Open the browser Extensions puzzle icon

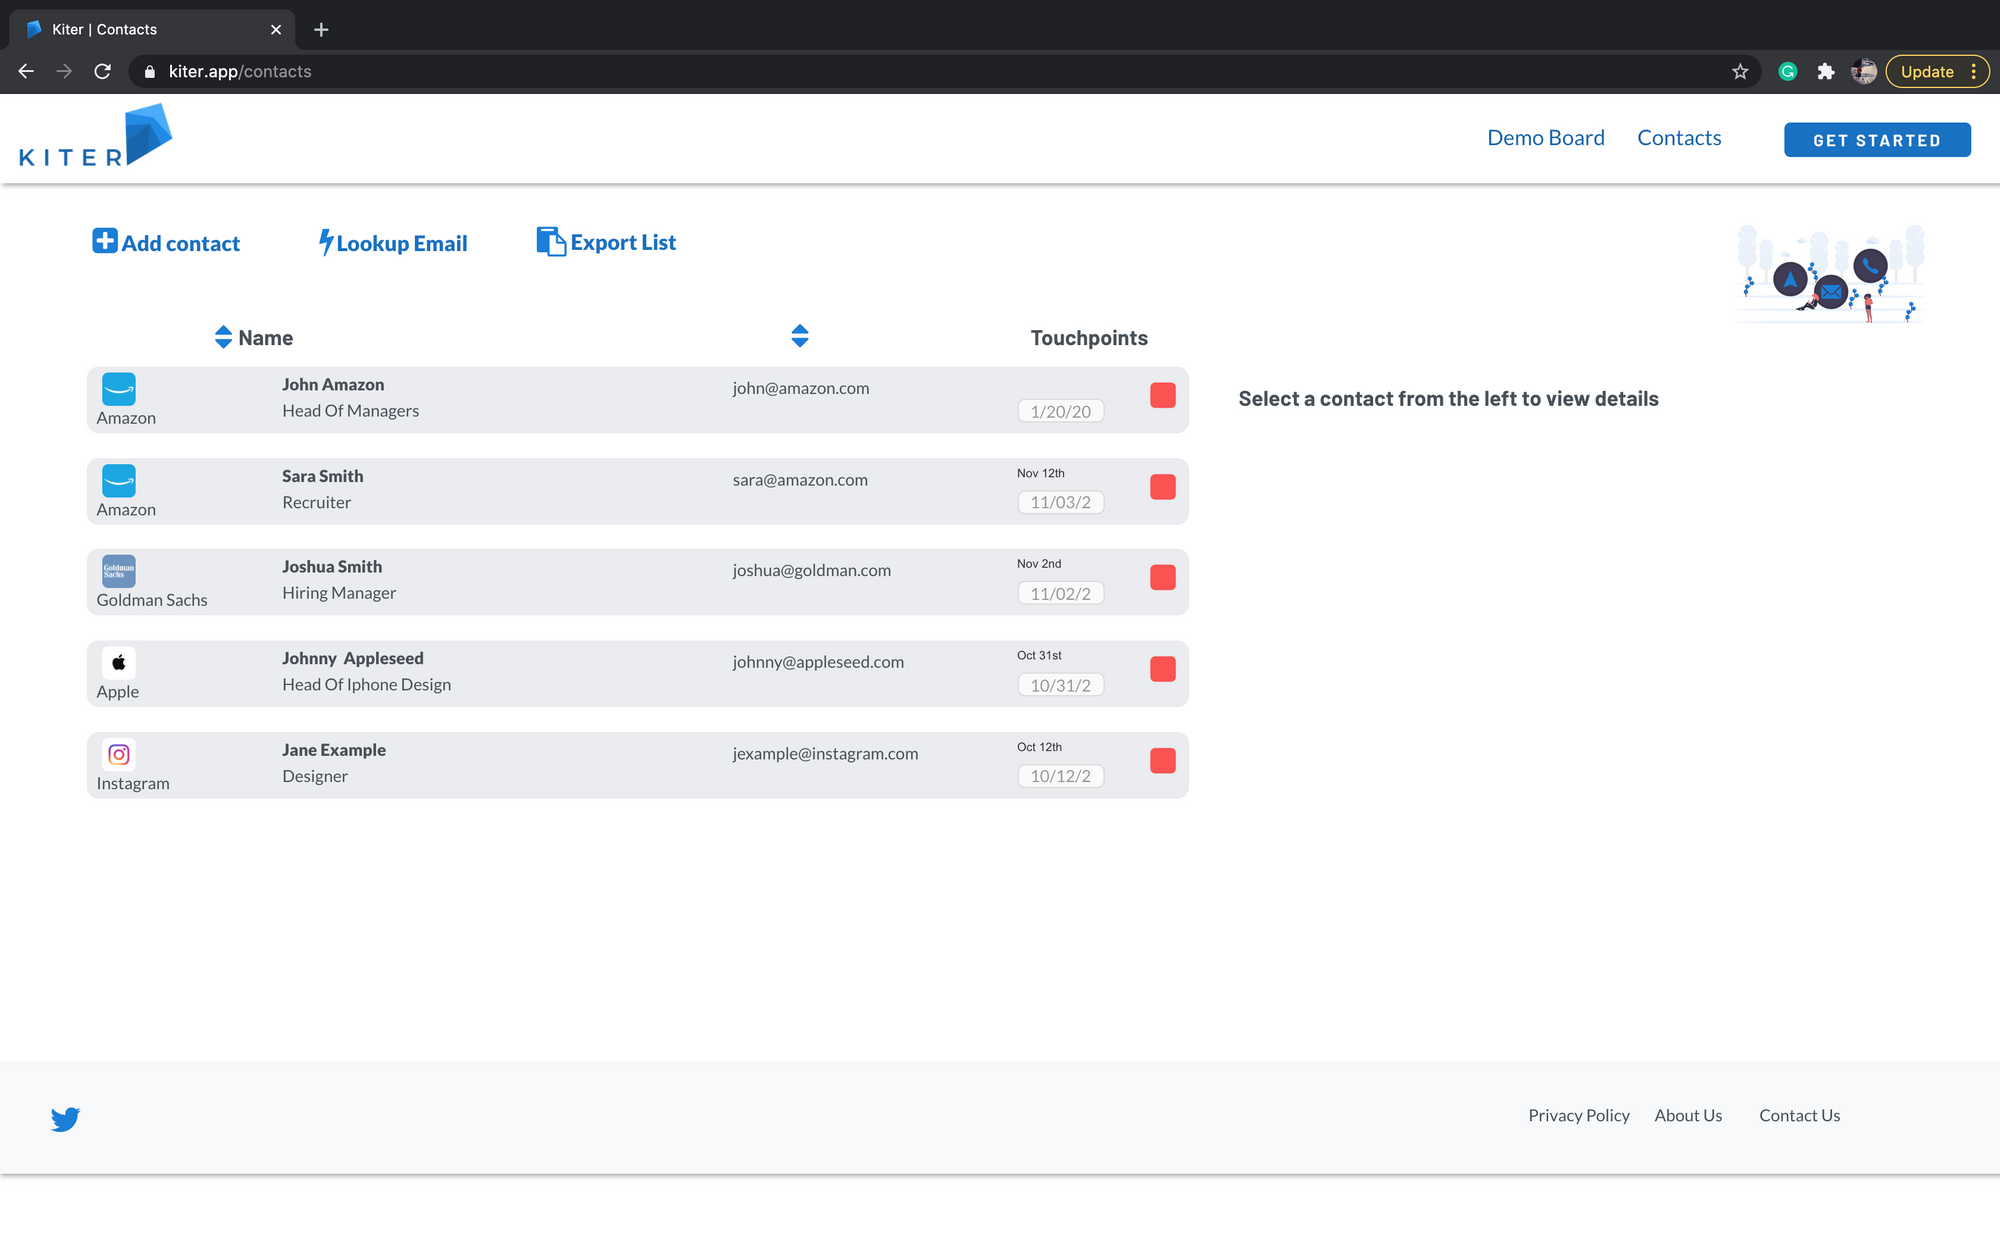(x=1826, y=72)
